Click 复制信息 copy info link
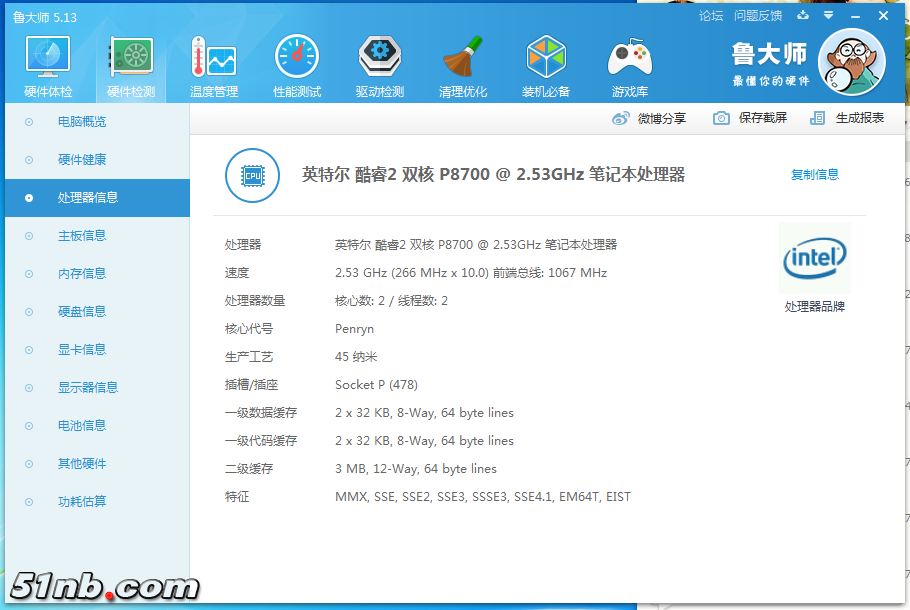This screenshot has width=910, height=610. click(x=815, y=175)
